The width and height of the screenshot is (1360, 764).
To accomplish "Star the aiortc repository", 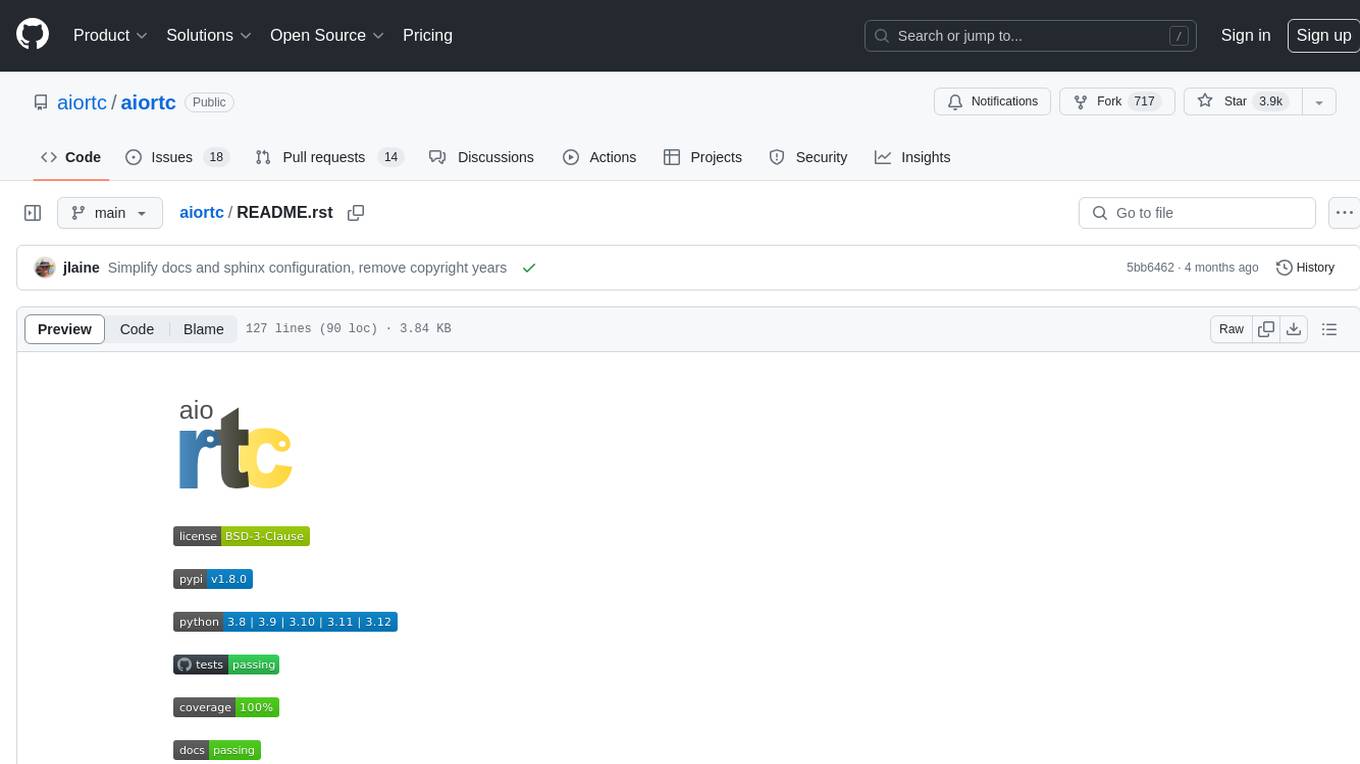I will point(1243,101).
